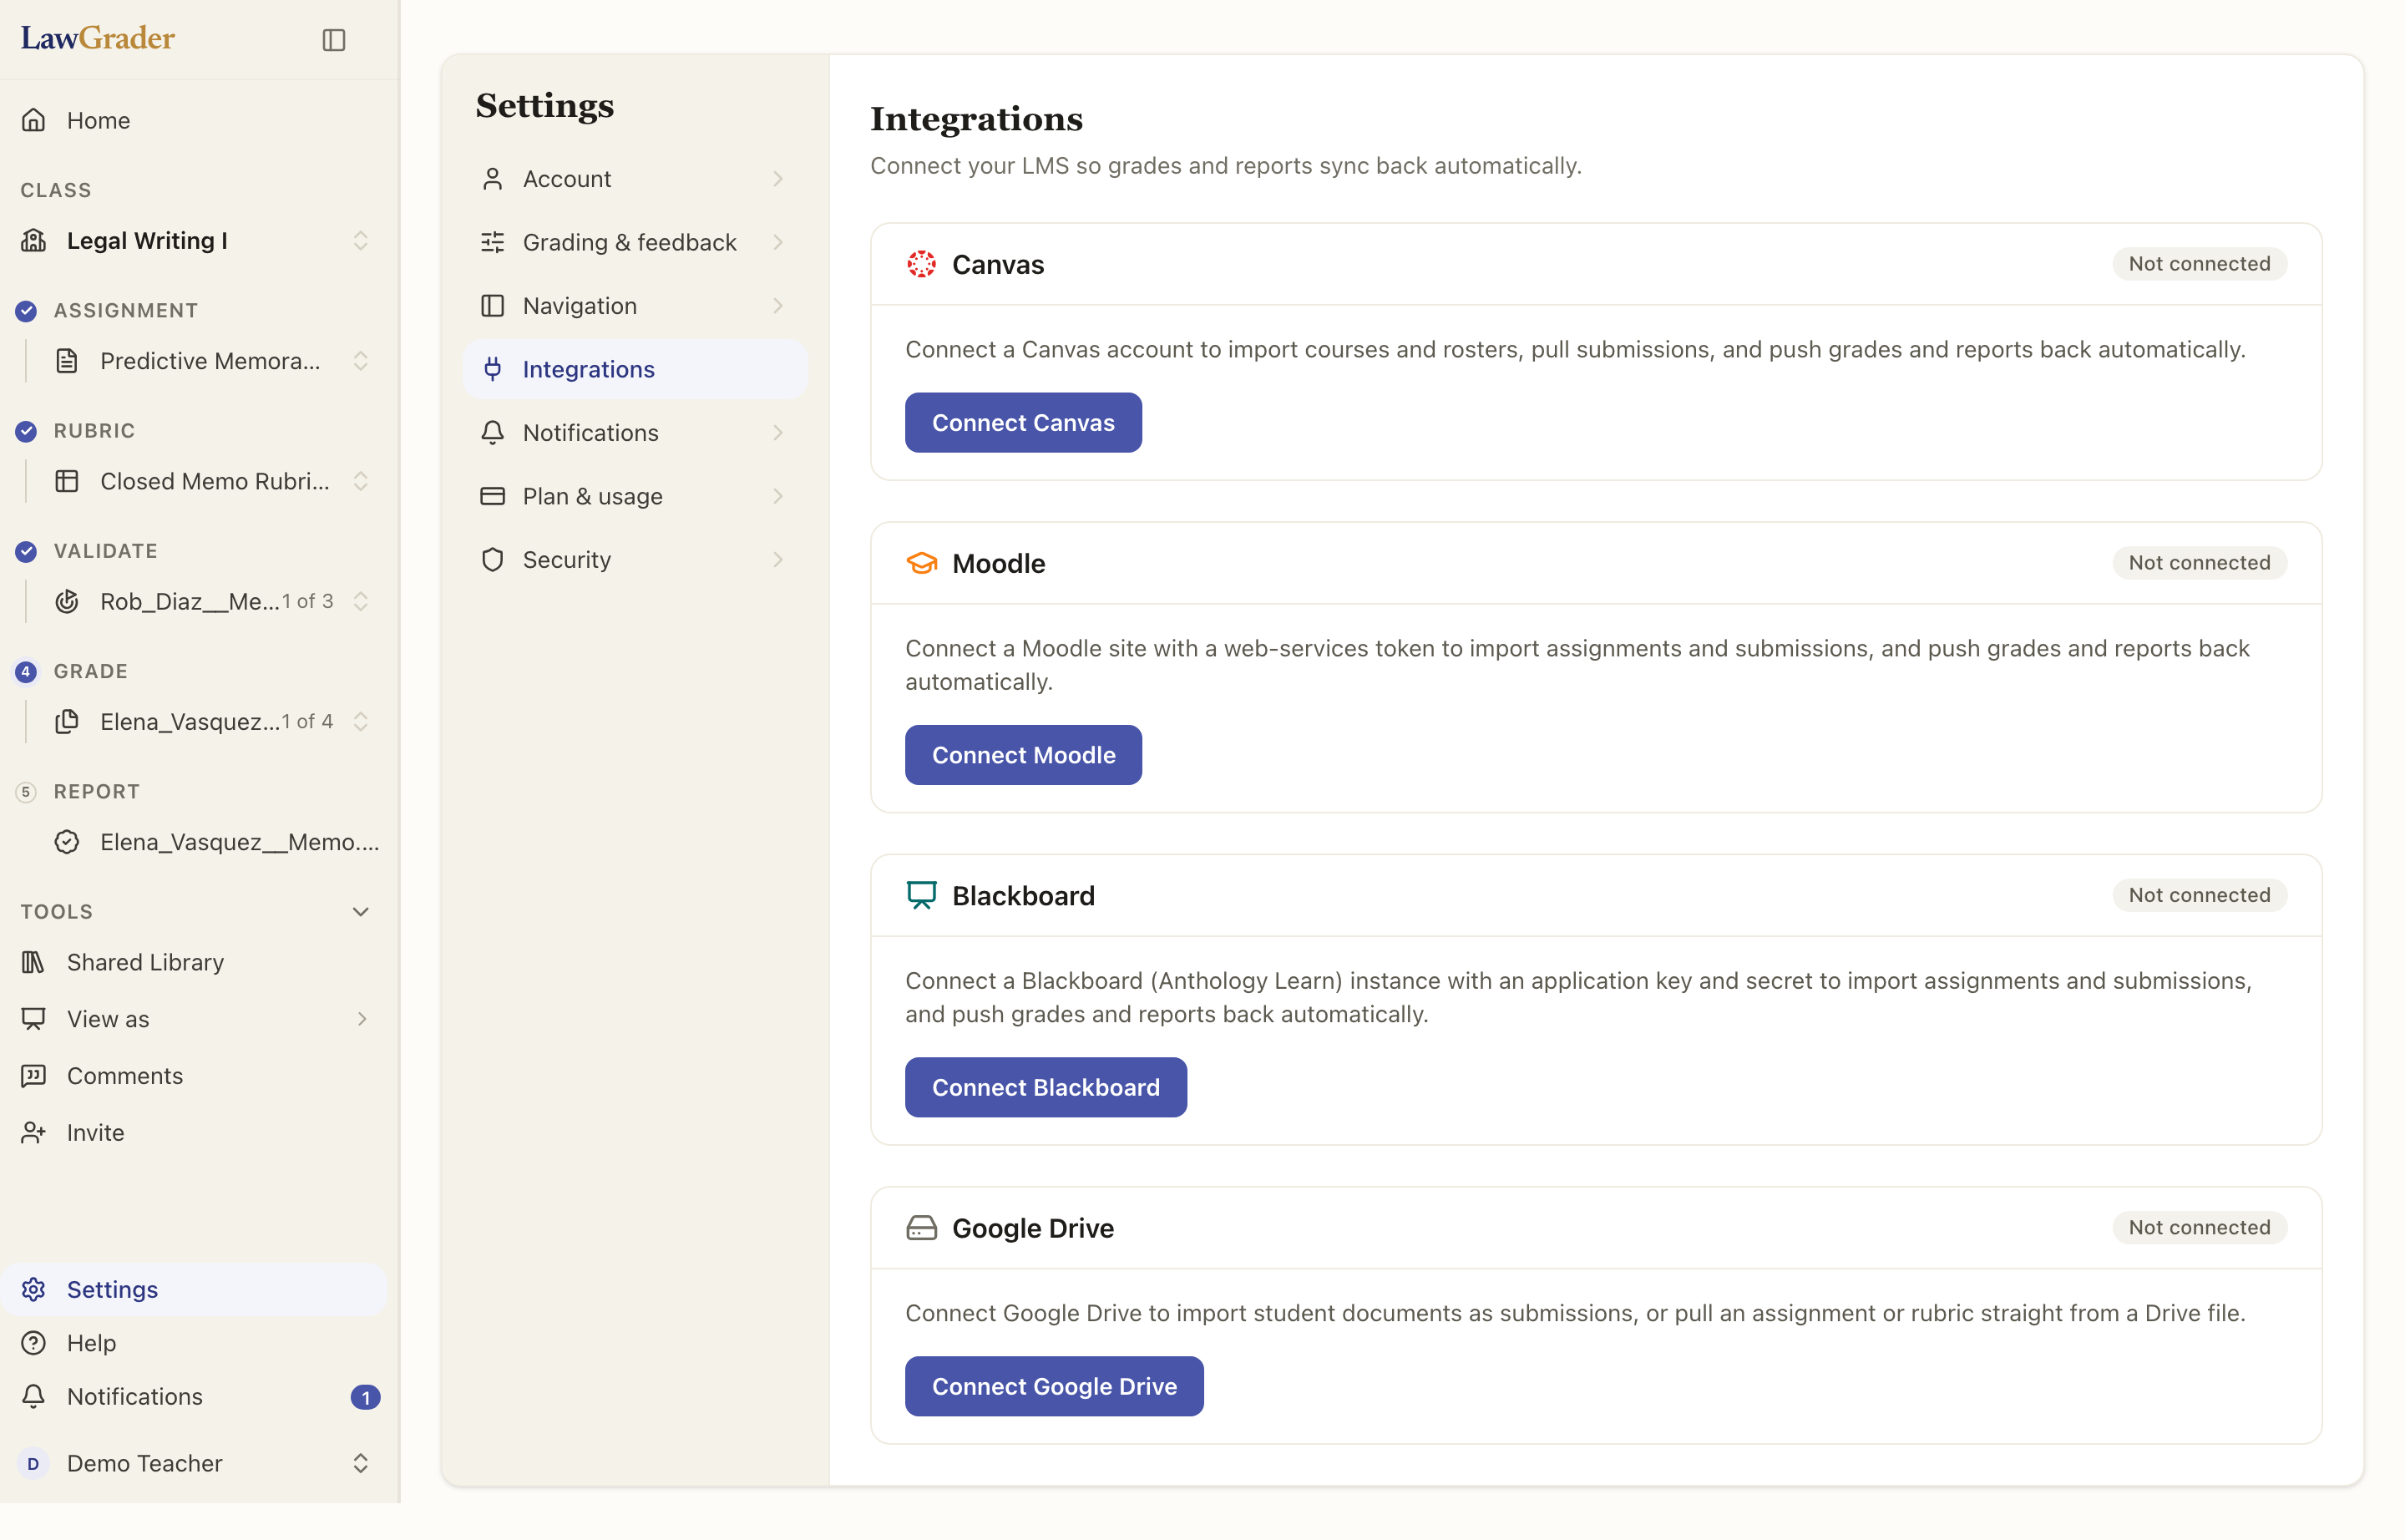Open the Rob_Diaz validate file switcher

[x=361, y=601]
